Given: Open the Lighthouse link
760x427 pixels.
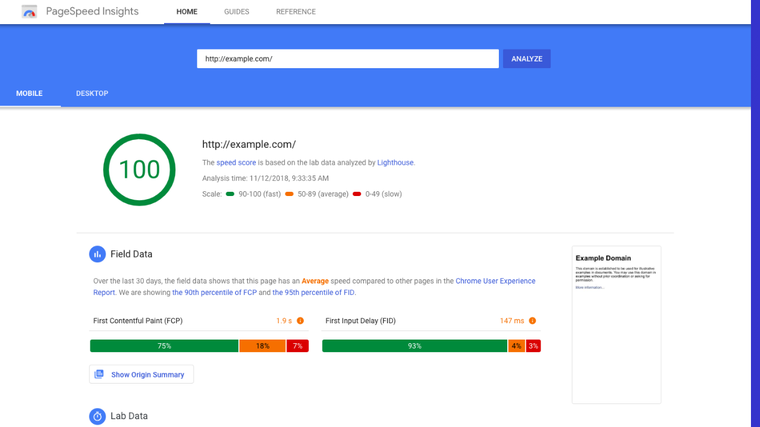Looking at the screenshot, I should pos(395,162).
